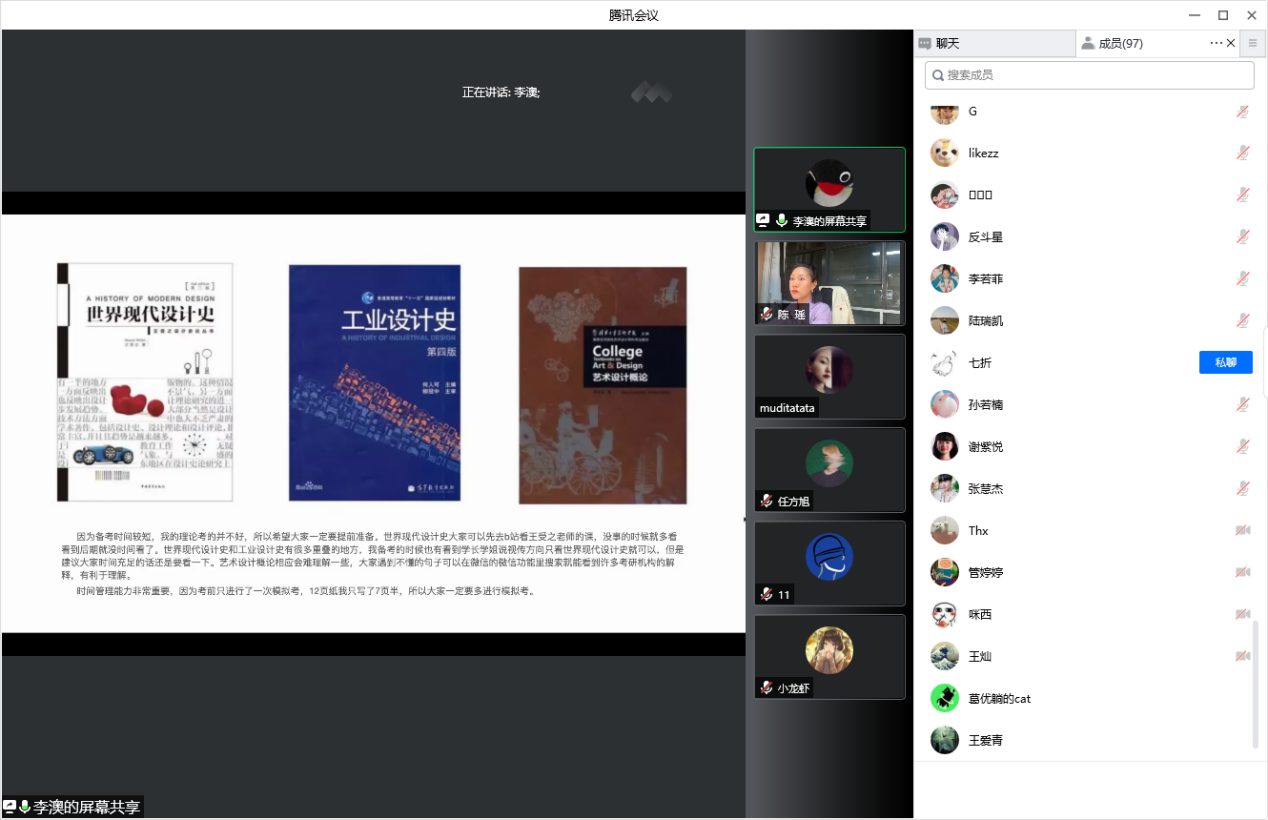Click the disabled camera icon beside Thx
Image resolution: width=1268 pixels, height=820 pixels.
(x=1242, y=531)
